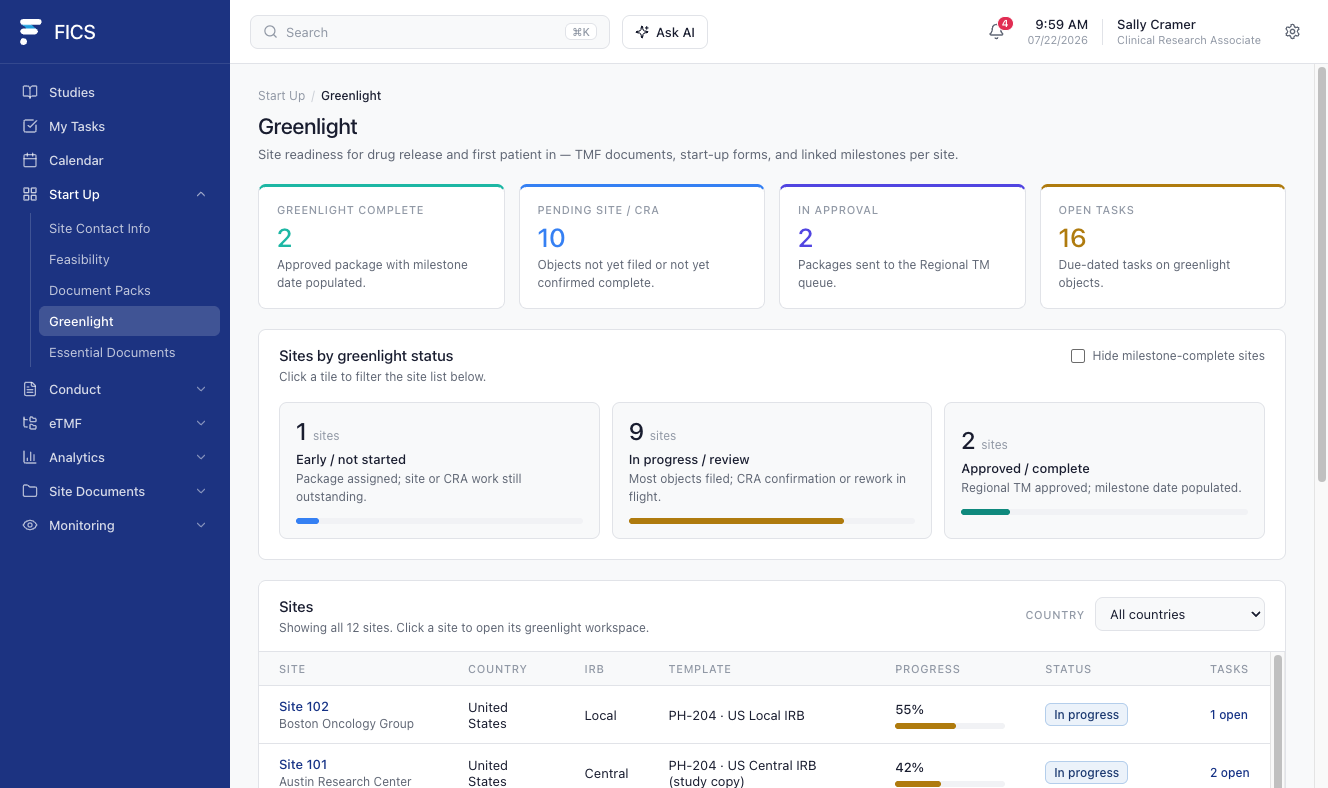Screen dimensions: 1328x788
Task: Open the notifications bell icon
Action: [996, 32]
